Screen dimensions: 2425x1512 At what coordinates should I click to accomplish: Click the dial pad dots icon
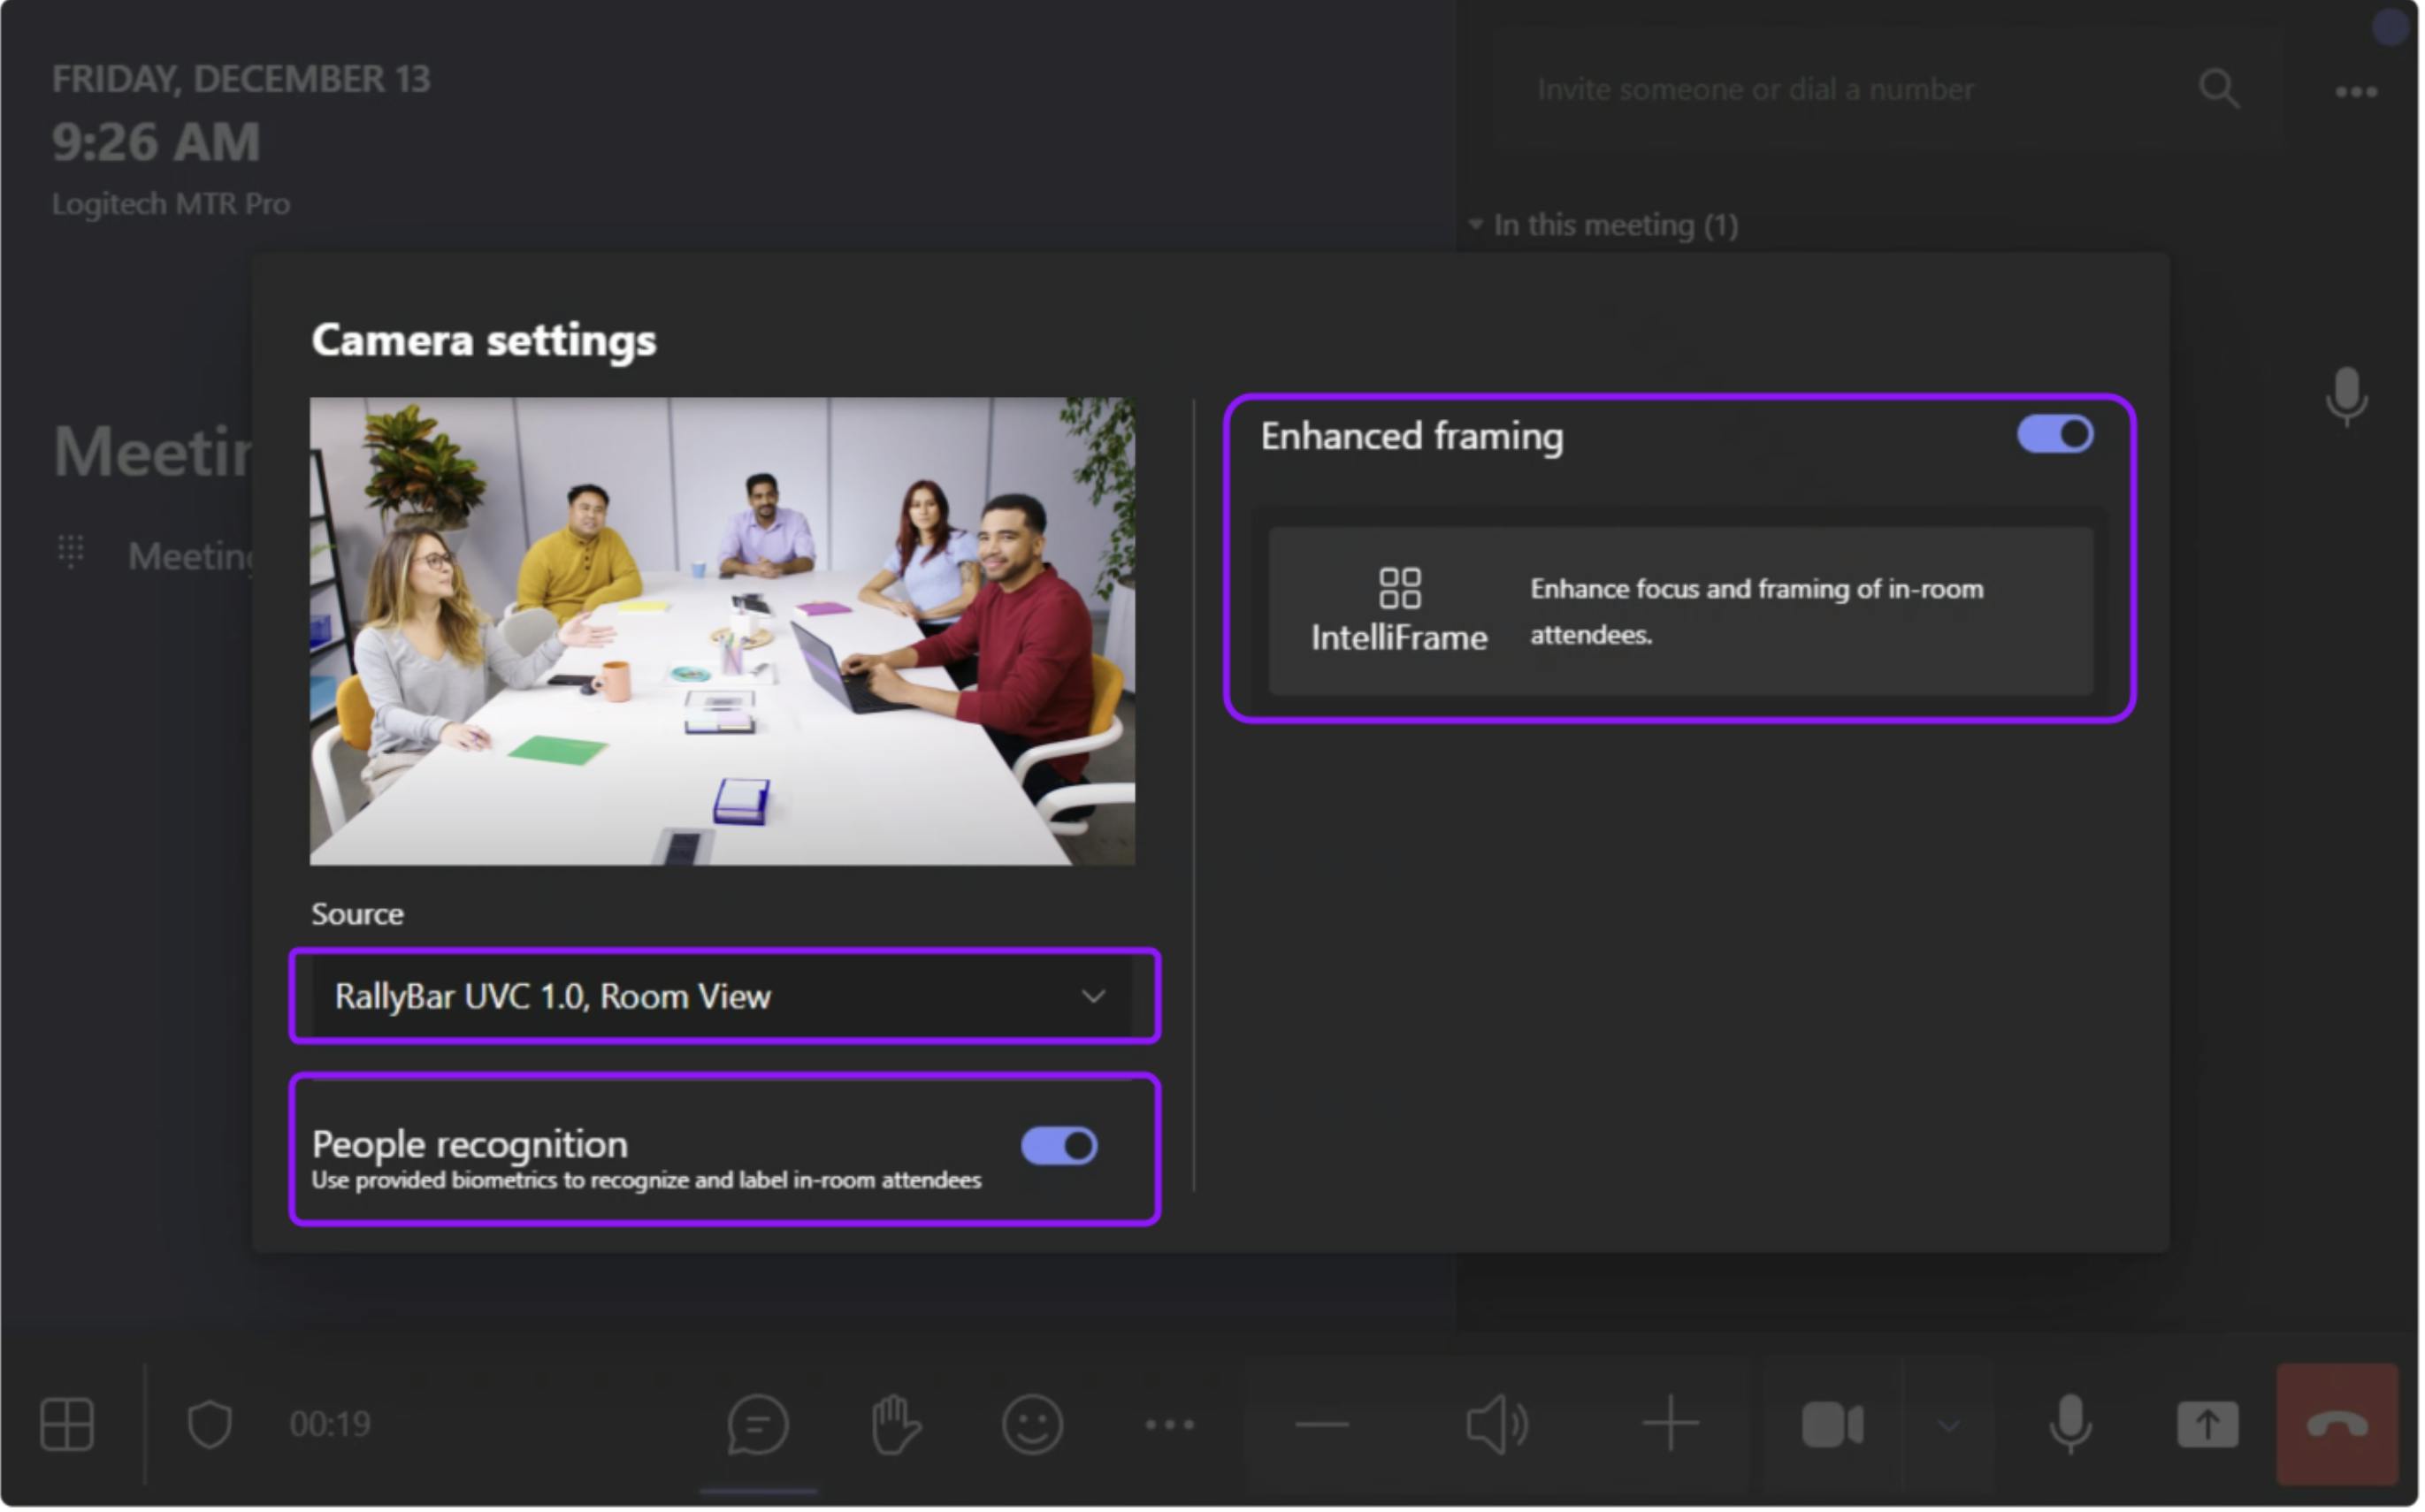70,553
